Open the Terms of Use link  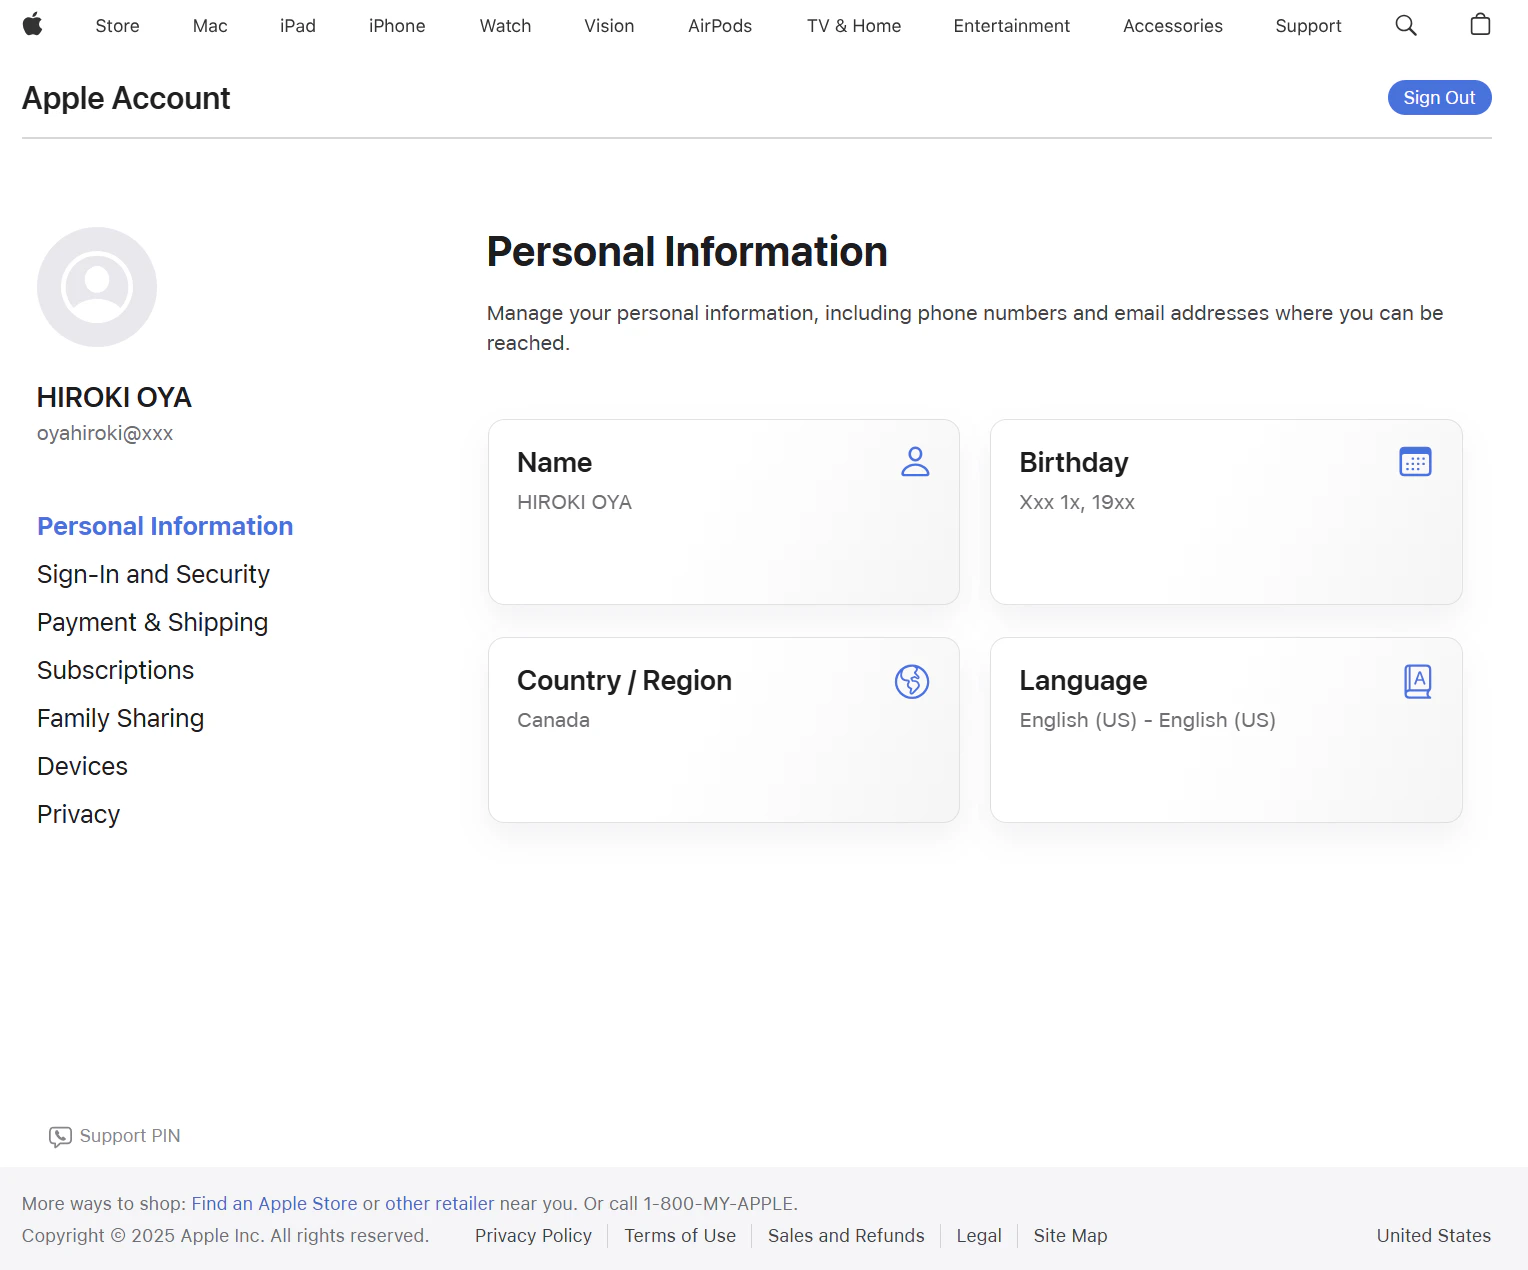point(680,1236)
